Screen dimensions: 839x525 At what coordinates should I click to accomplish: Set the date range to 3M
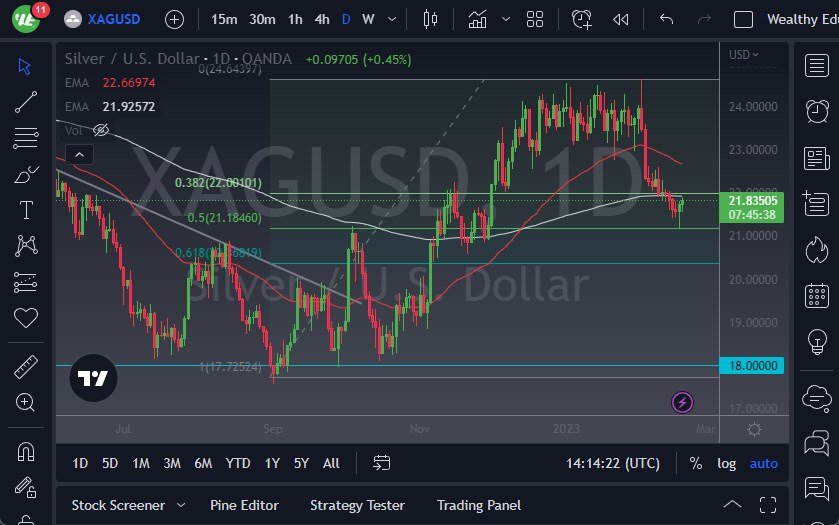click(172, 463)
